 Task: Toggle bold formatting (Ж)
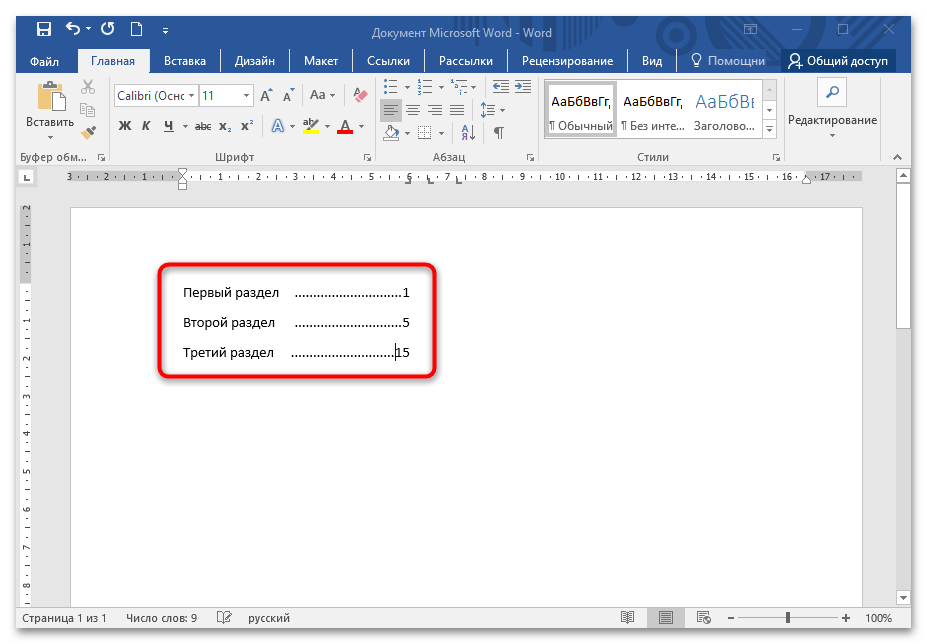(x=125, y=126)
